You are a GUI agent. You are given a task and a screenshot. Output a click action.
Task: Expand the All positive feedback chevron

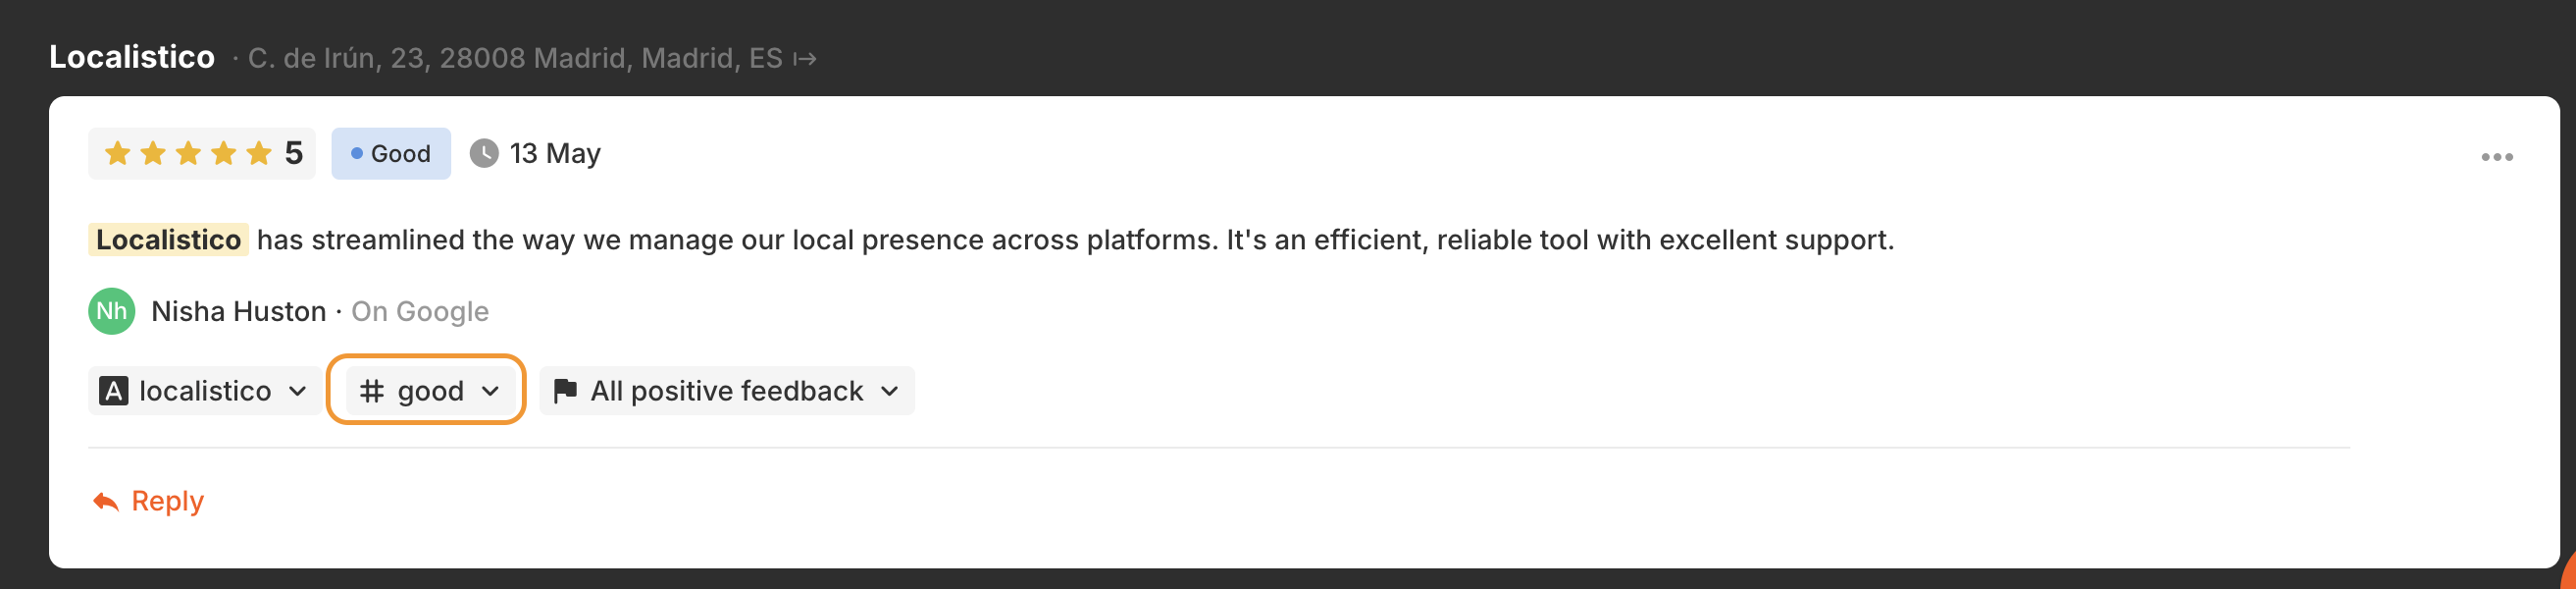pos(890,390)
